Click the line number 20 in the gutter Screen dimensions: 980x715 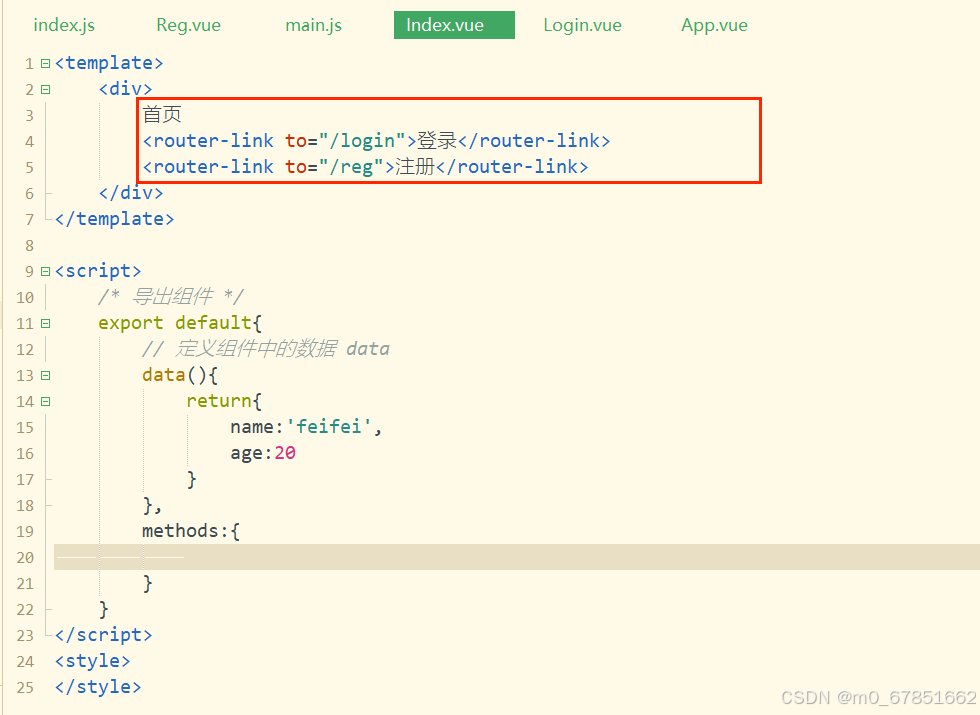[25, 558]
